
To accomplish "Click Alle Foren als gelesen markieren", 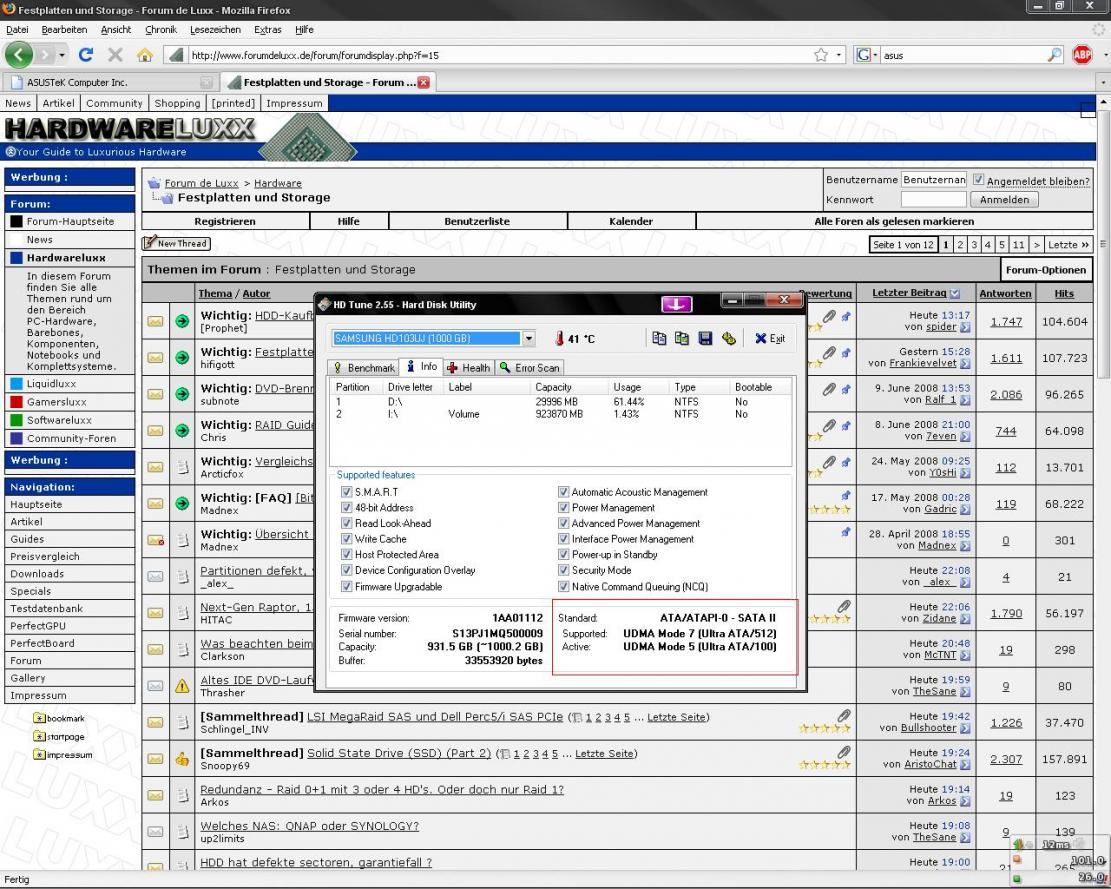I will pos(894,221).
